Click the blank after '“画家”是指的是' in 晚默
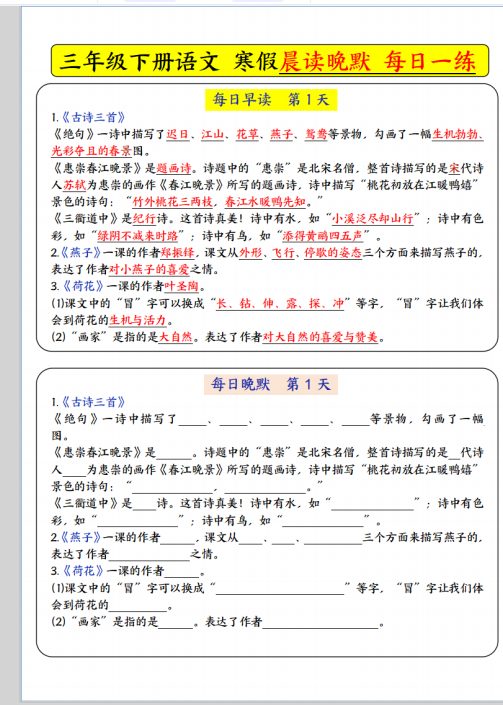Screen dimensions: 503x705 coord(176,623)
